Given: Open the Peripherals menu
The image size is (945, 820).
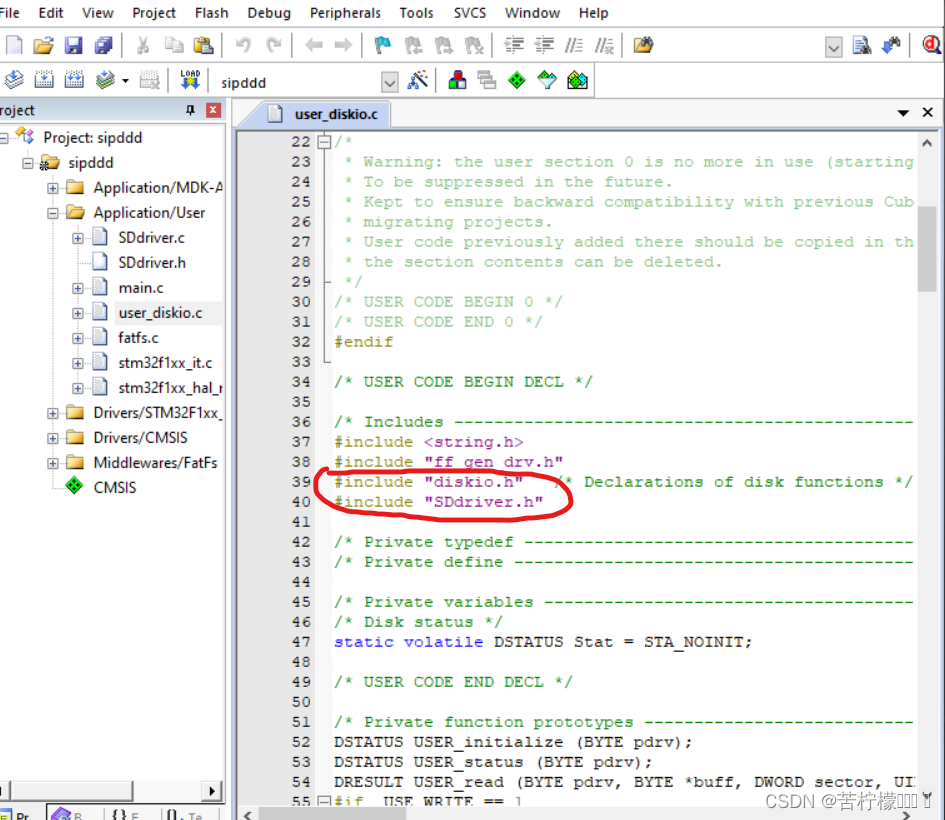Looking at the screenshot, I should point(345,13).
